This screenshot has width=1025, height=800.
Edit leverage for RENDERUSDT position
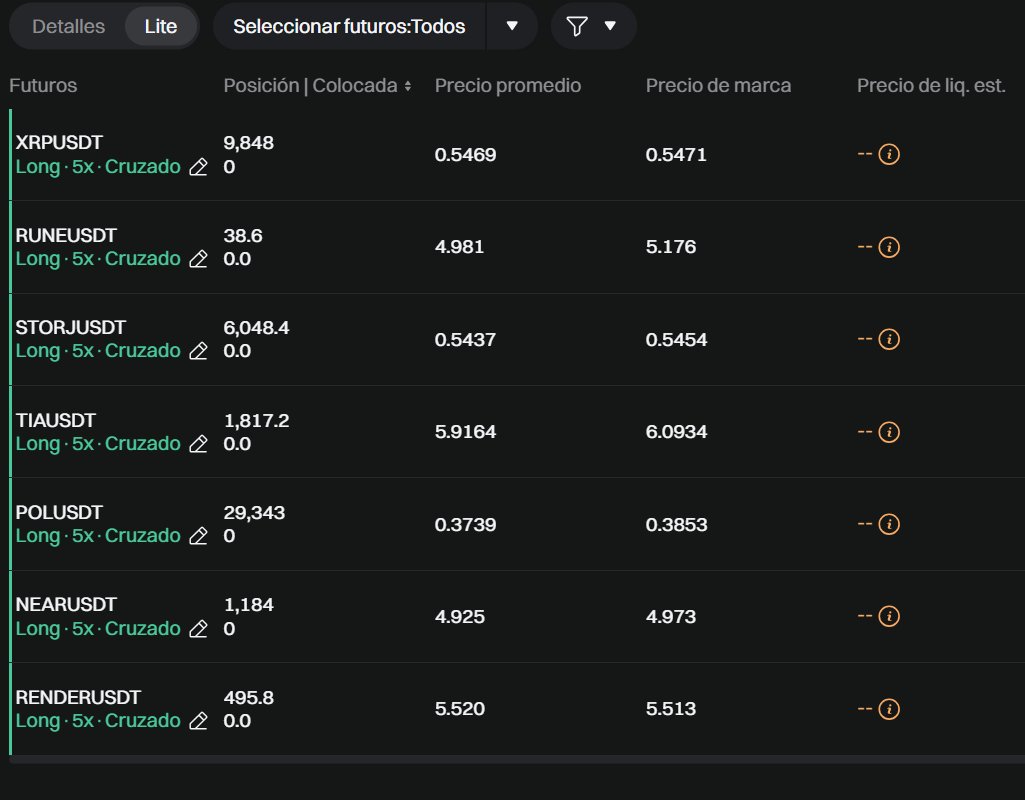click(198, 722)
